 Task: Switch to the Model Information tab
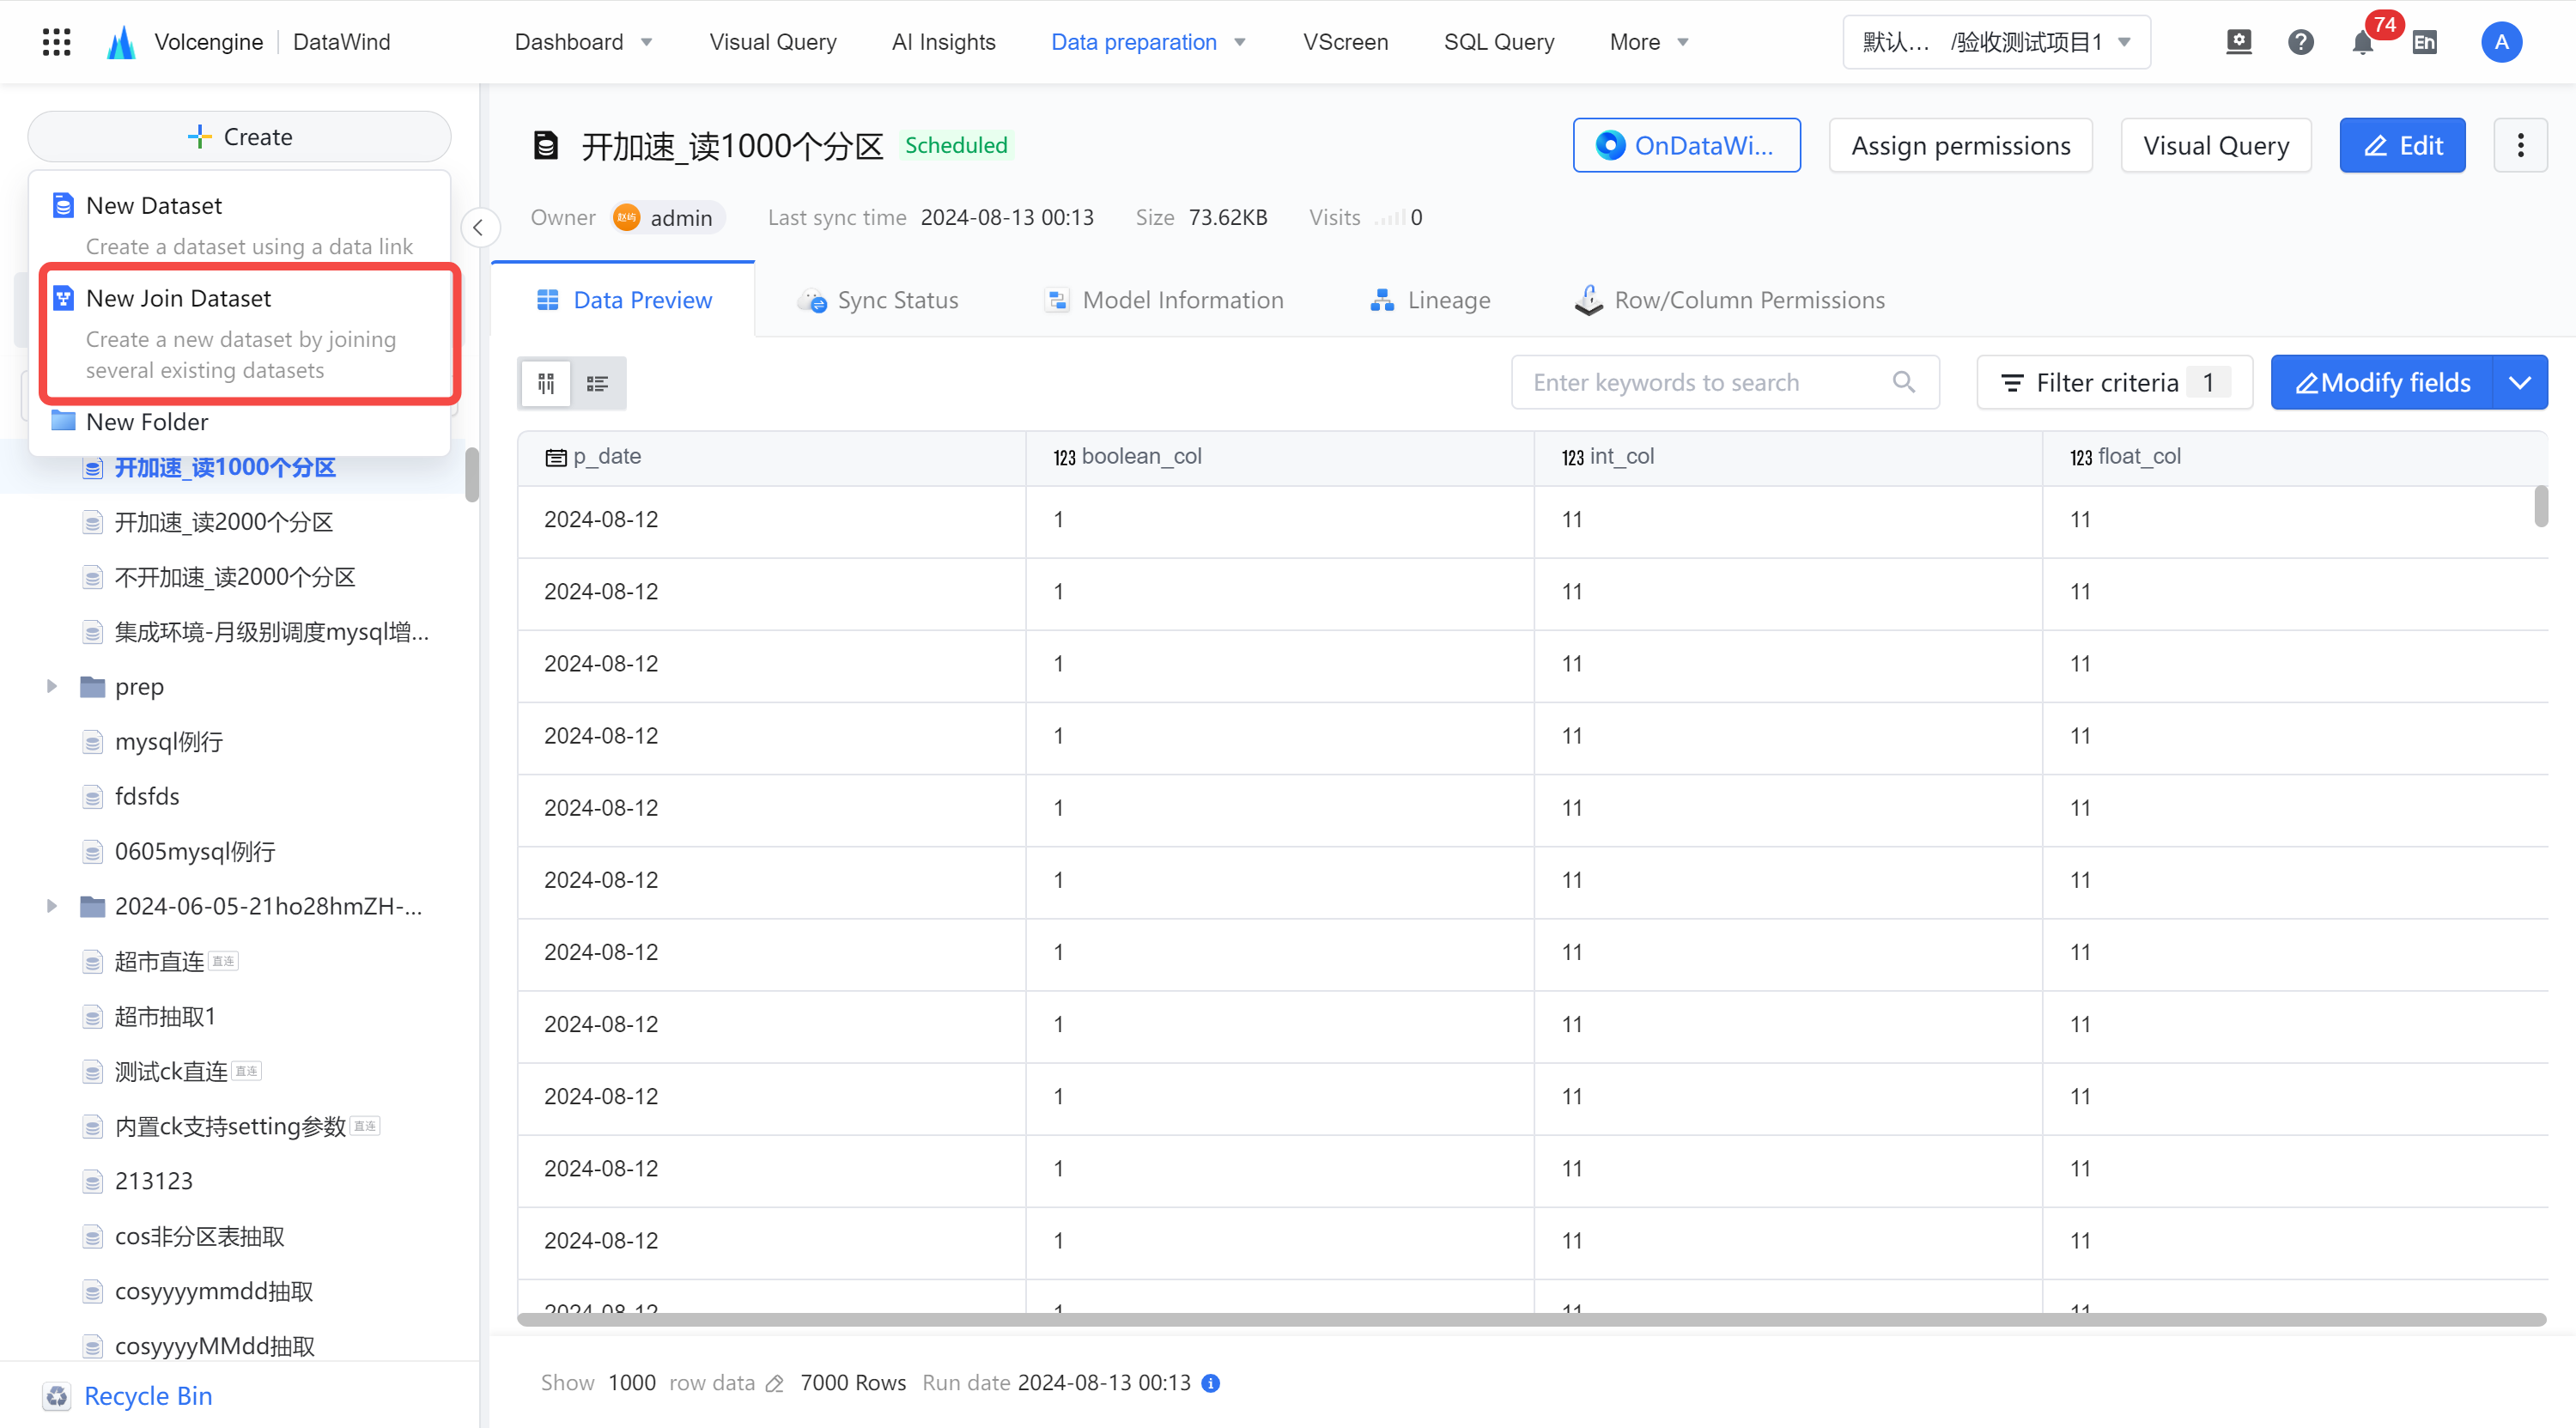click(1164, 300)
